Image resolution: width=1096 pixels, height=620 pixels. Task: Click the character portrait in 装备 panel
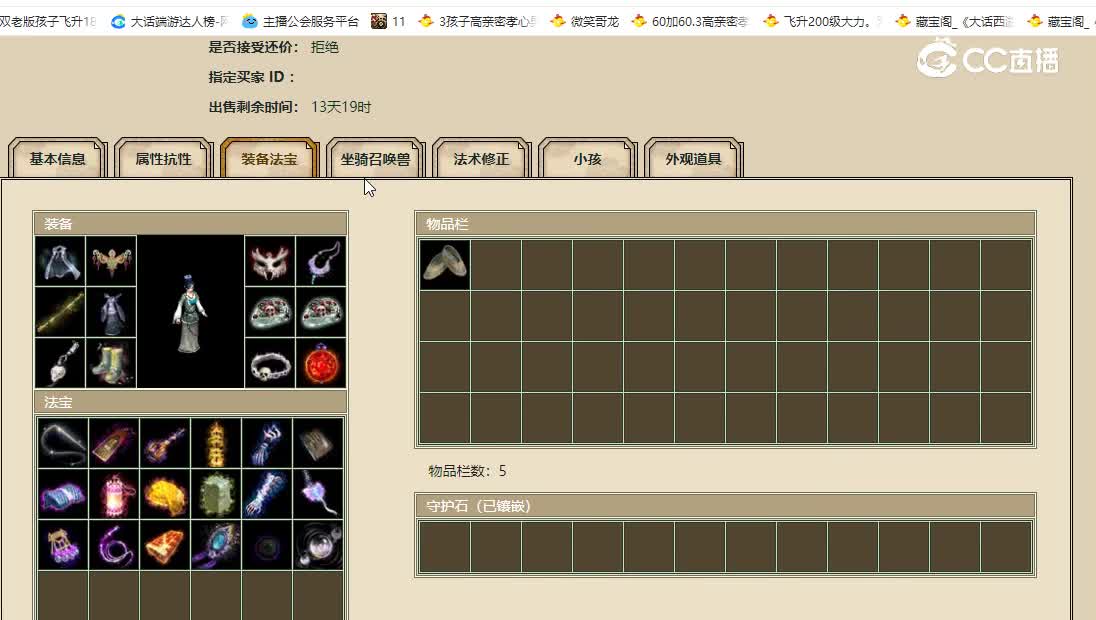click(x=190, y=312)
